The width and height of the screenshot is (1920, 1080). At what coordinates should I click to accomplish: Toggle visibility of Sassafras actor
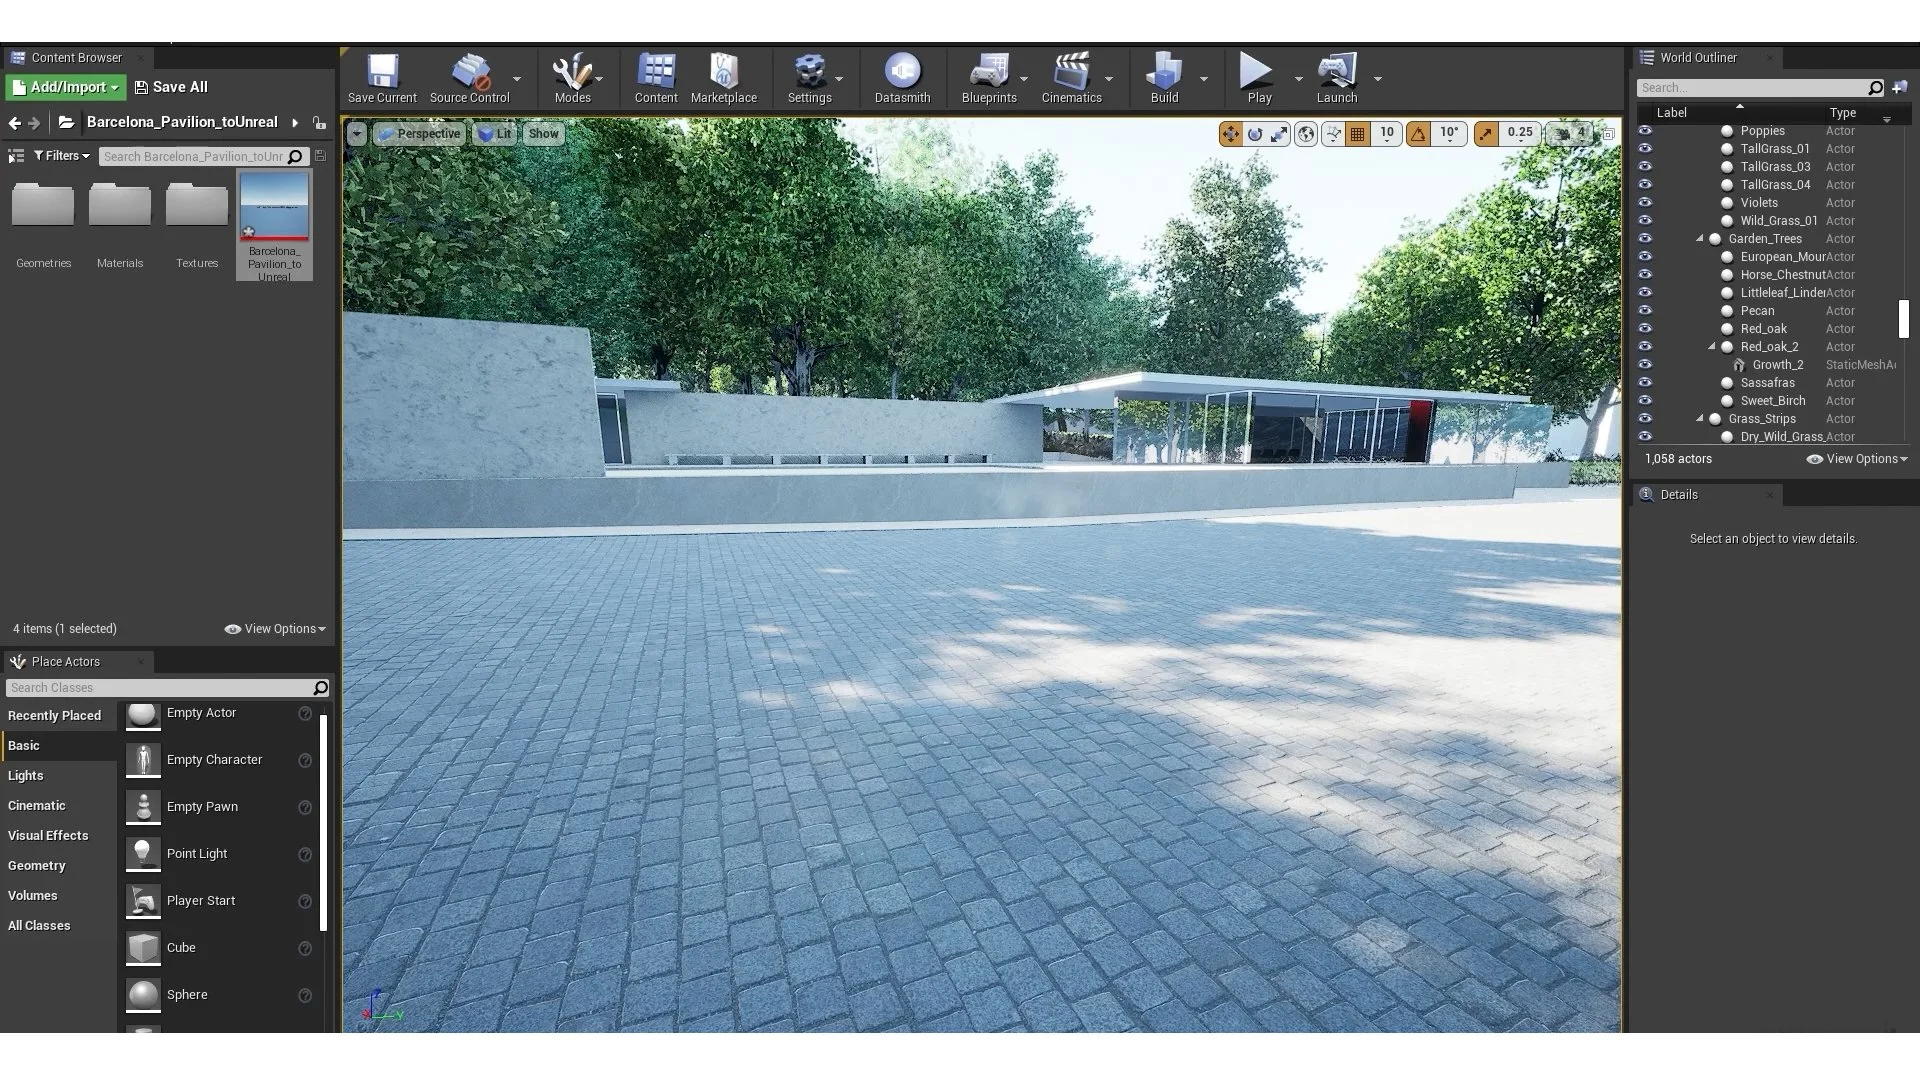[x=1645, y=383]
